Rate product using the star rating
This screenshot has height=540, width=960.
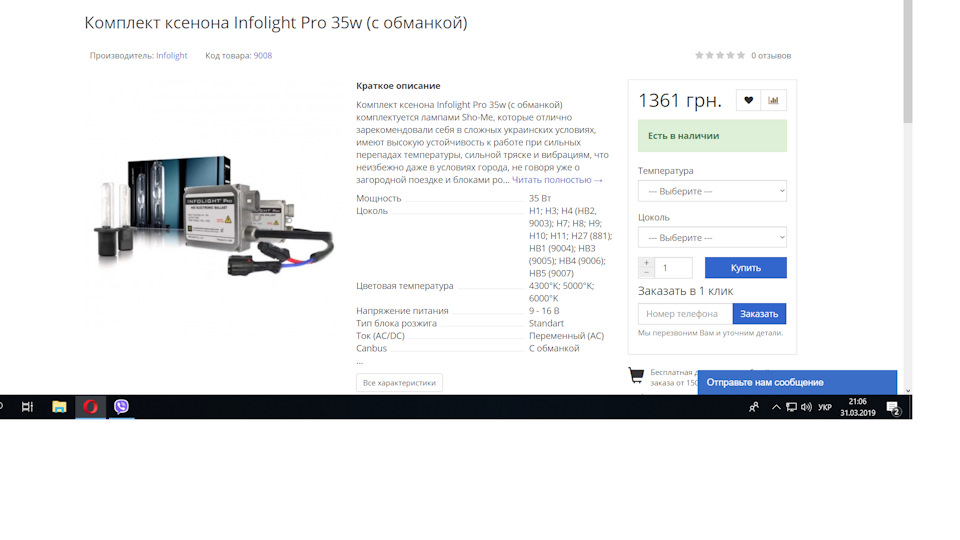coord(720,55)
